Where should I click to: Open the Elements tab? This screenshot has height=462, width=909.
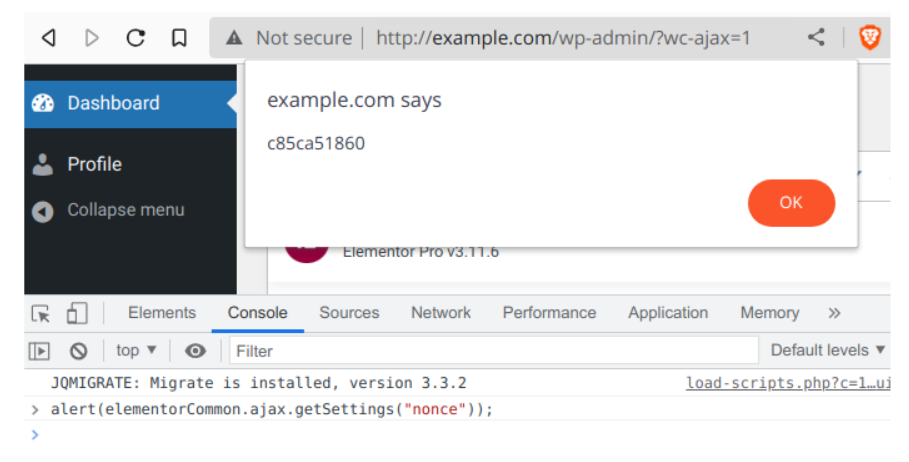[x=162, y=313]
